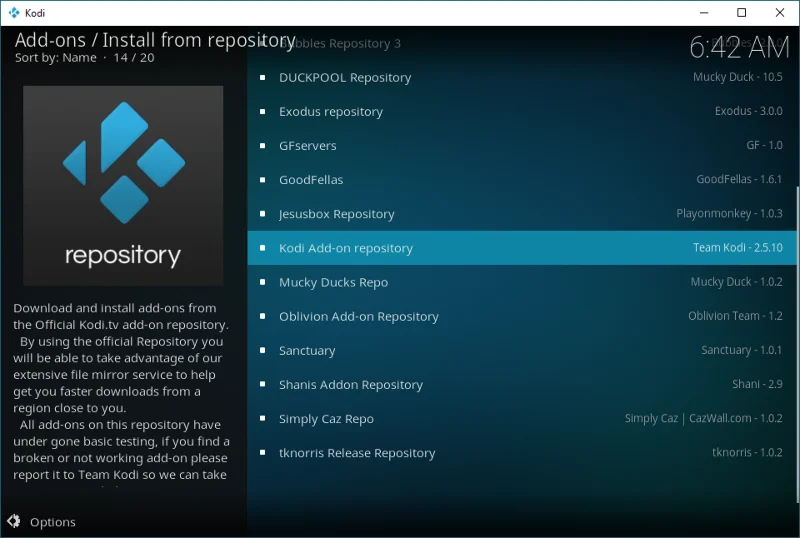800x538 pixels.
Task: Minimize the Kodi window
Action: tap(704, 13)
